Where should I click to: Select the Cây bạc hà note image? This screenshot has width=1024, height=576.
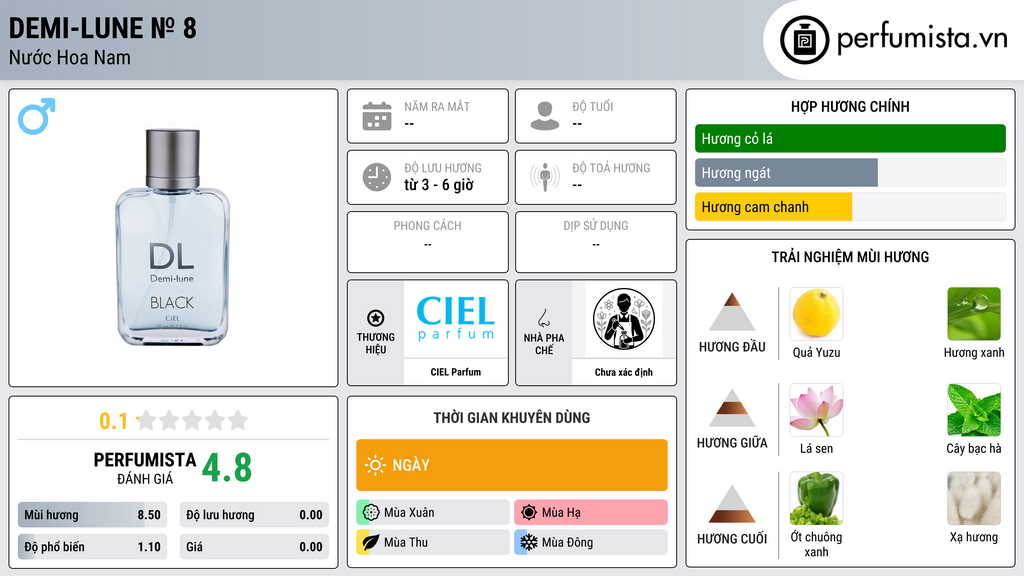click(974, 409)
